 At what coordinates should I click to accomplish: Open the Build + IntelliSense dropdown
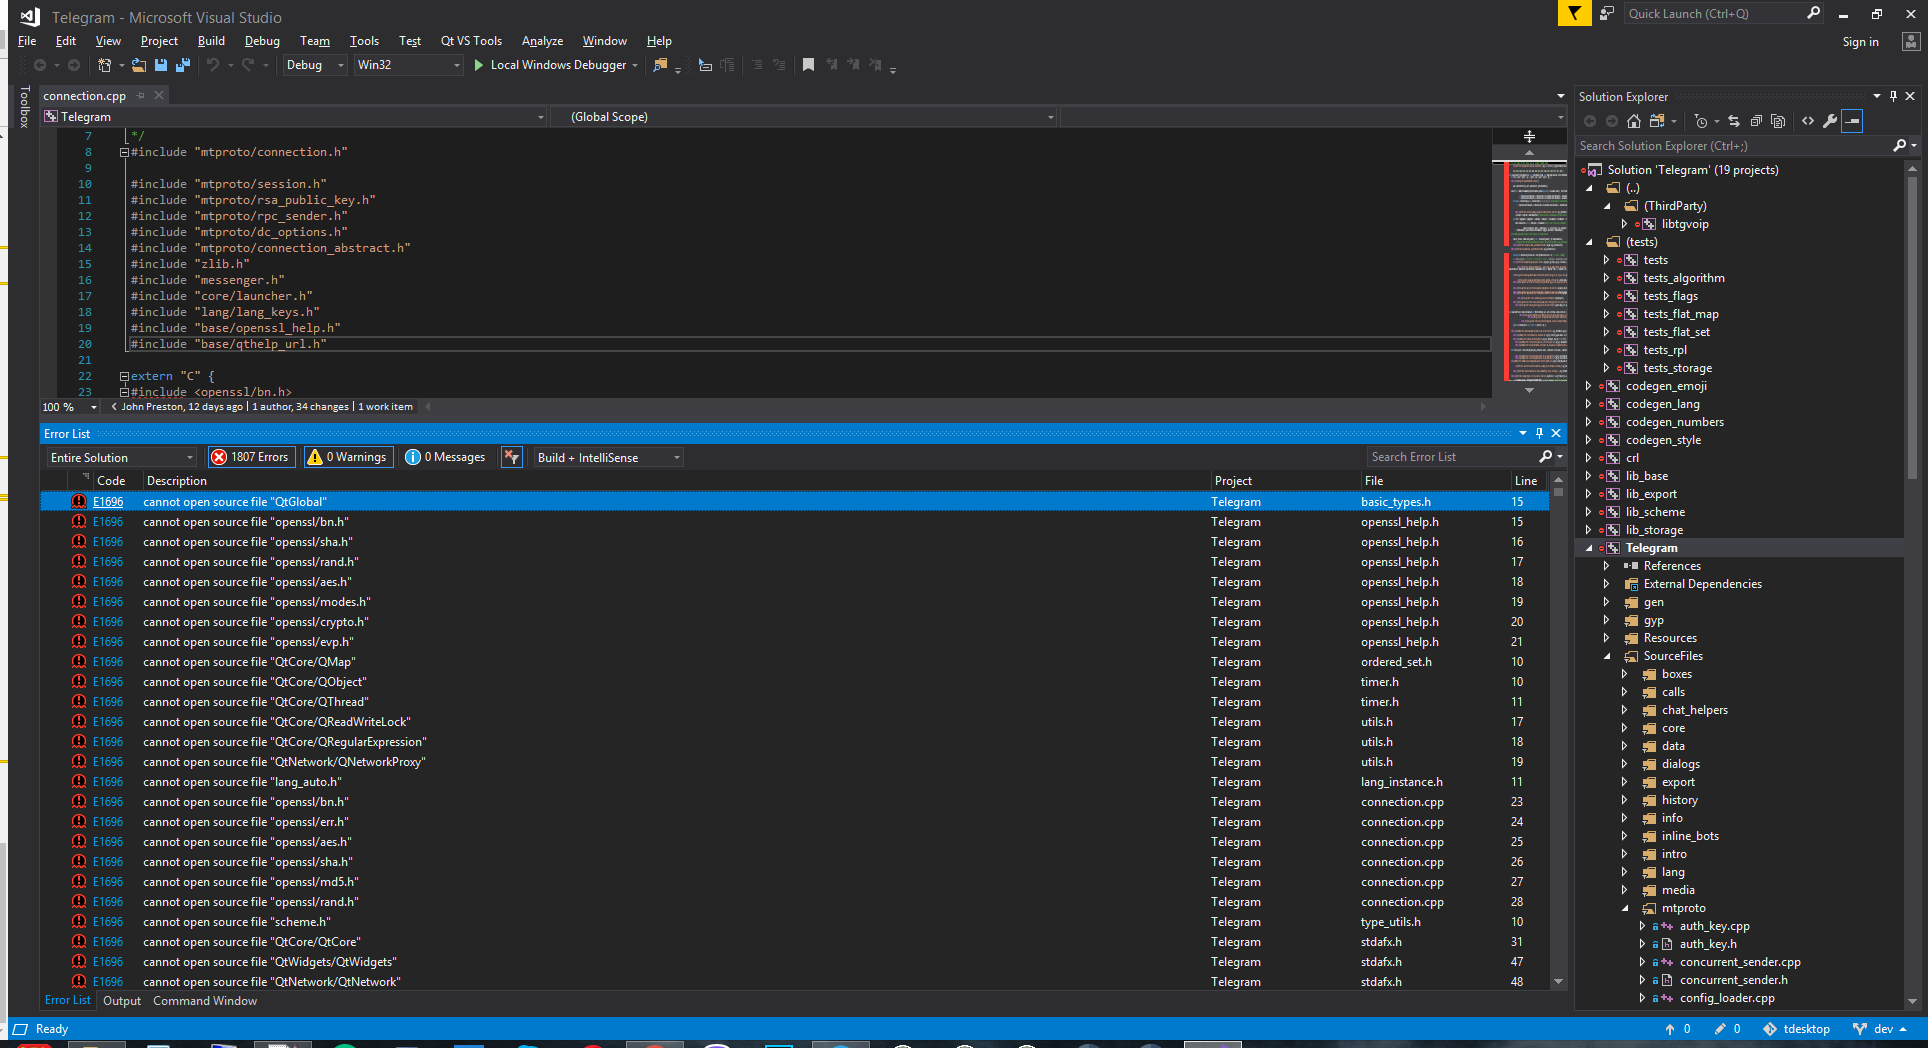click(606, 457)
